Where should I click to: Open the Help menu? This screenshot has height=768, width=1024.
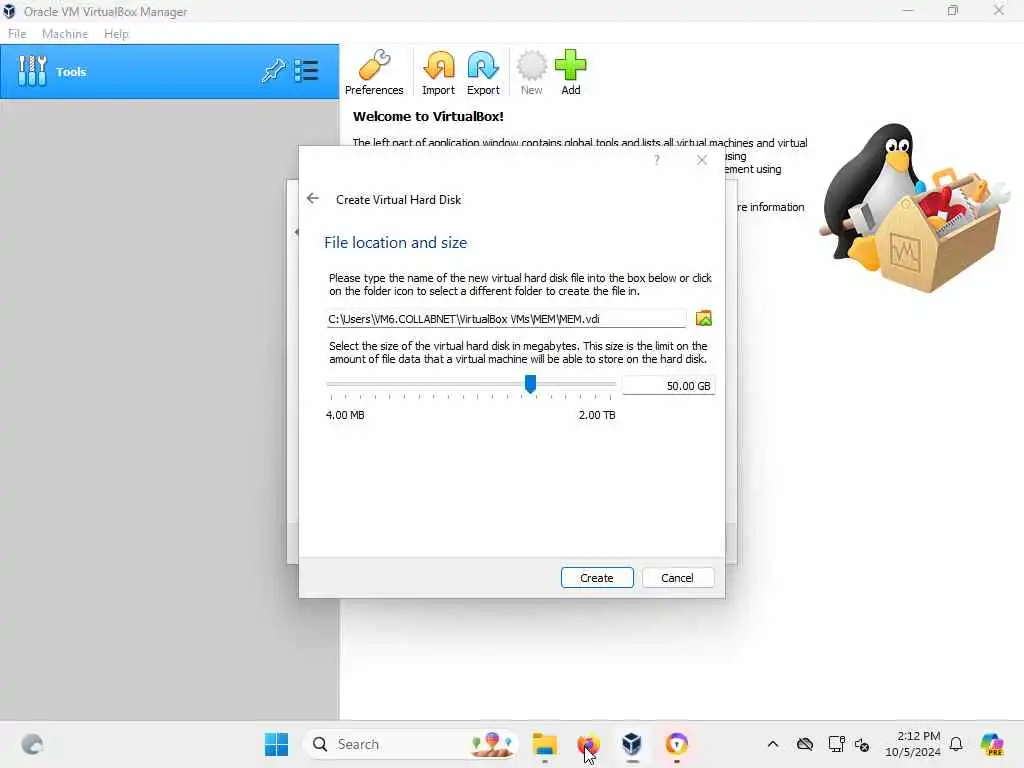tap(116, 34)
